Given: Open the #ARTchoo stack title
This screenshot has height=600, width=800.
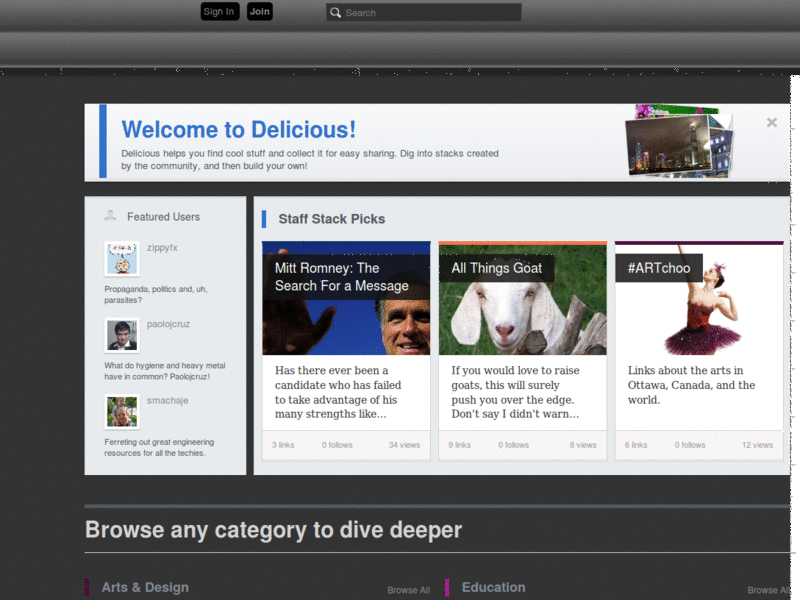Looking at the screenshot, I should (x=659, y=268).
